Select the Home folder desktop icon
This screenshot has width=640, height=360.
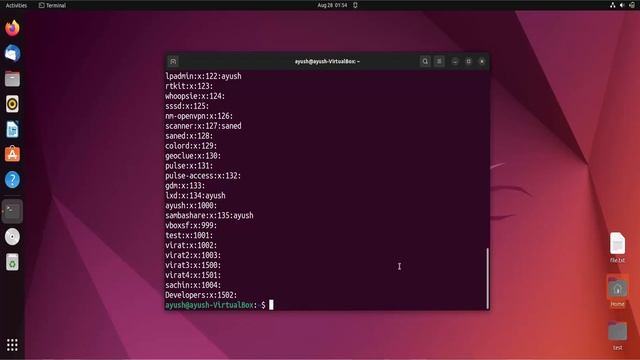pyautogui.click(x=618, y=291)
